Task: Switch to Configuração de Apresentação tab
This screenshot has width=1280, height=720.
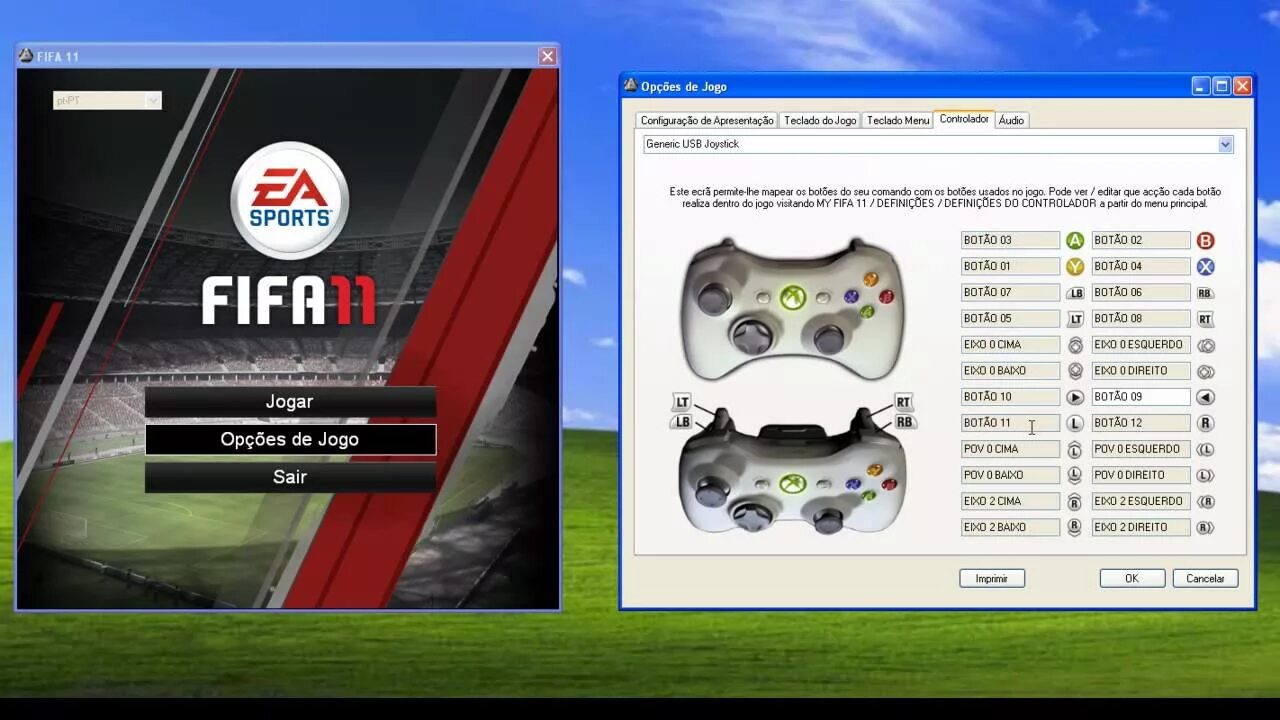Action: pos(707,120)
